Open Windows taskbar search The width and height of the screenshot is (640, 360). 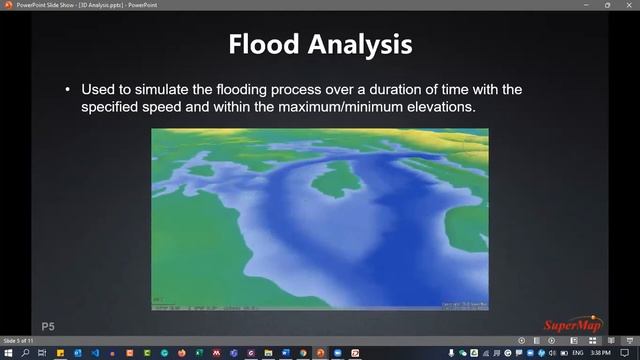(x=25, y=353)
